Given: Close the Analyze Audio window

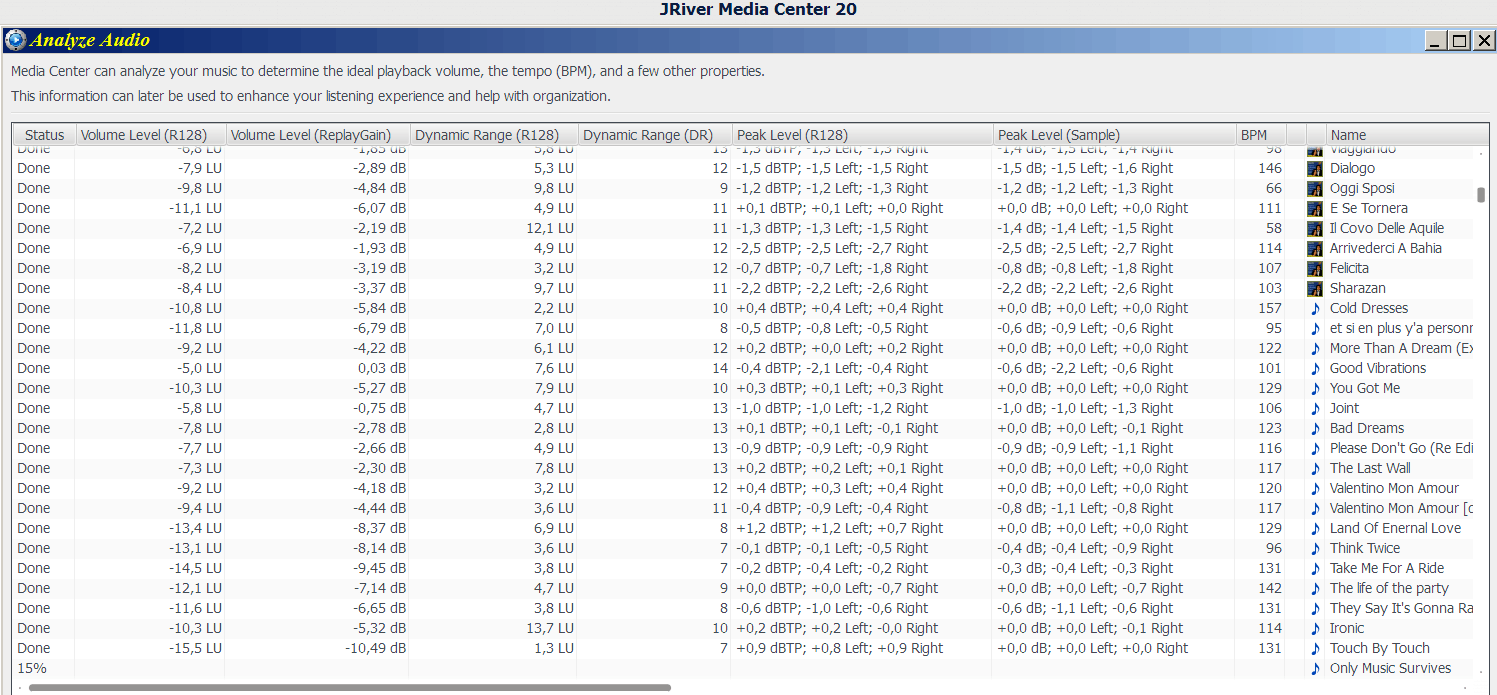Looking at the screenshot, I should tap(1484, 41).
